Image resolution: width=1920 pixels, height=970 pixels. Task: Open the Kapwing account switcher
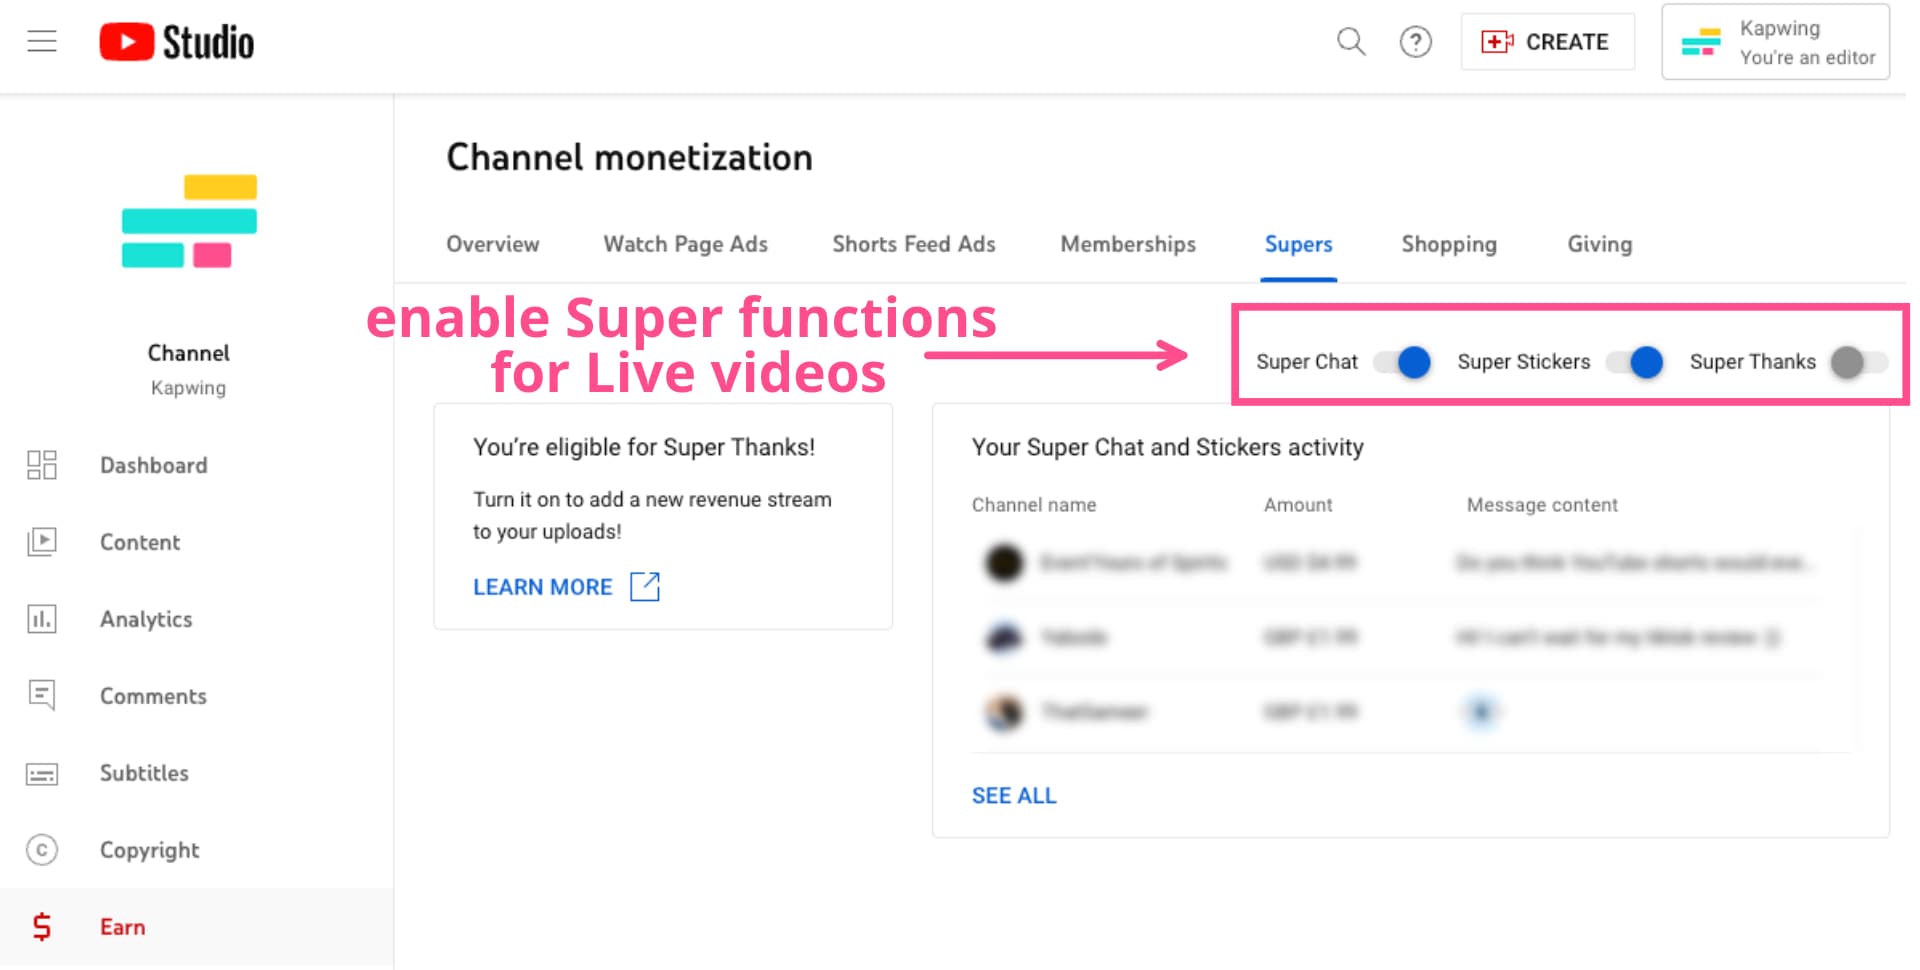click(x=1775, y=42)
